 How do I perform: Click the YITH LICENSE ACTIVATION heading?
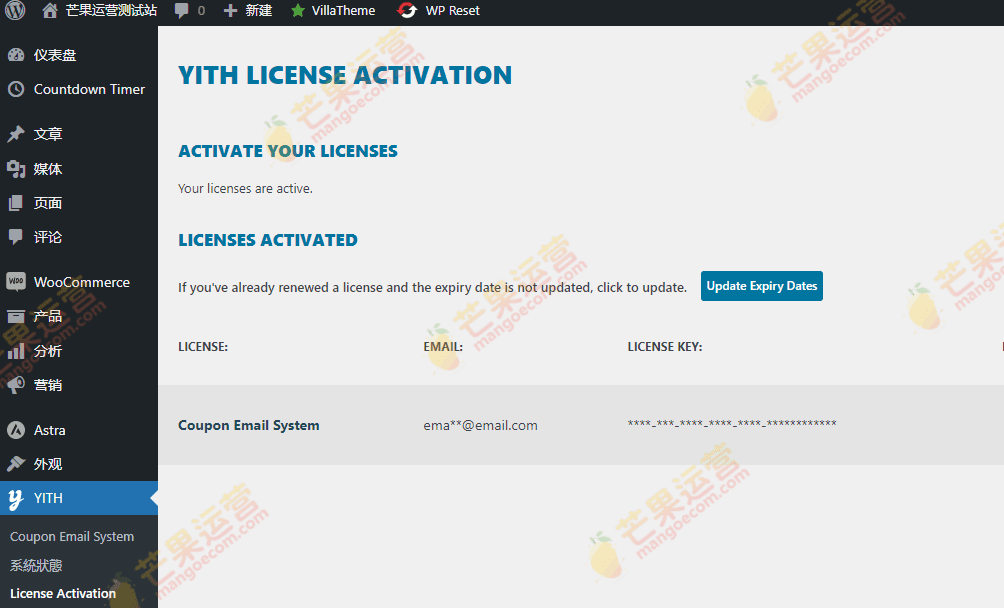point(345,75)
